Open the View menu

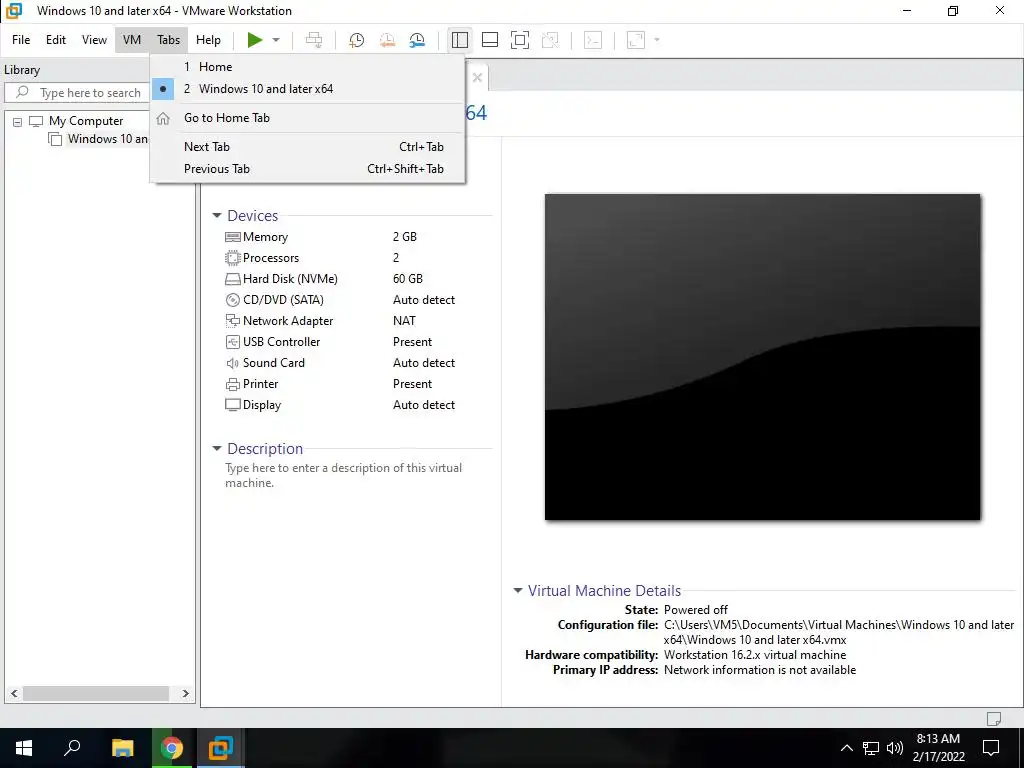[94, 40]
